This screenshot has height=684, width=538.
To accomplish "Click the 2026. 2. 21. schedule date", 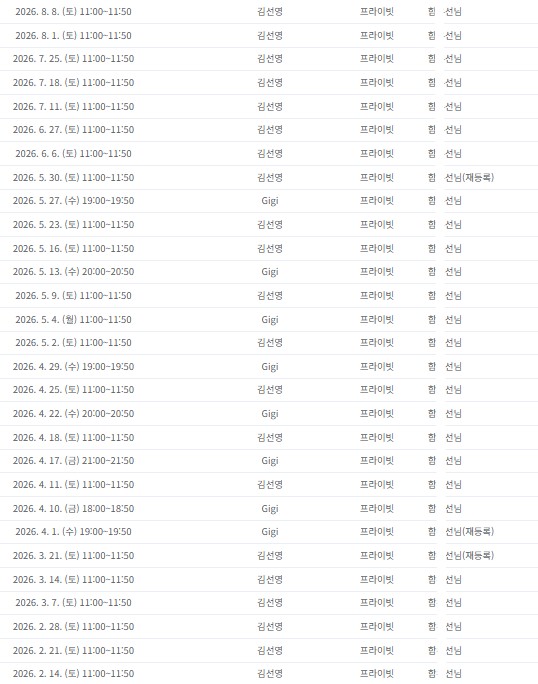I will click(73, 650).
